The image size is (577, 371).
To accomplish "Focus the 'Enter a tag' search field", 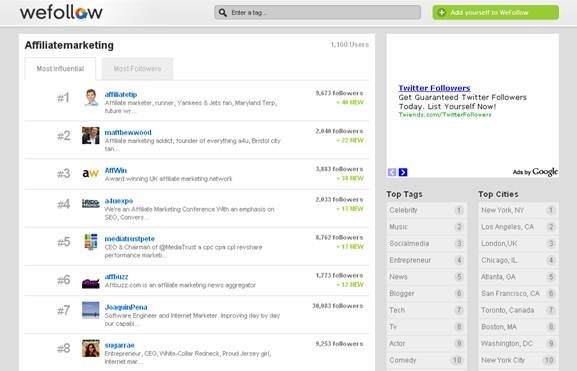I will click(317, 13).
